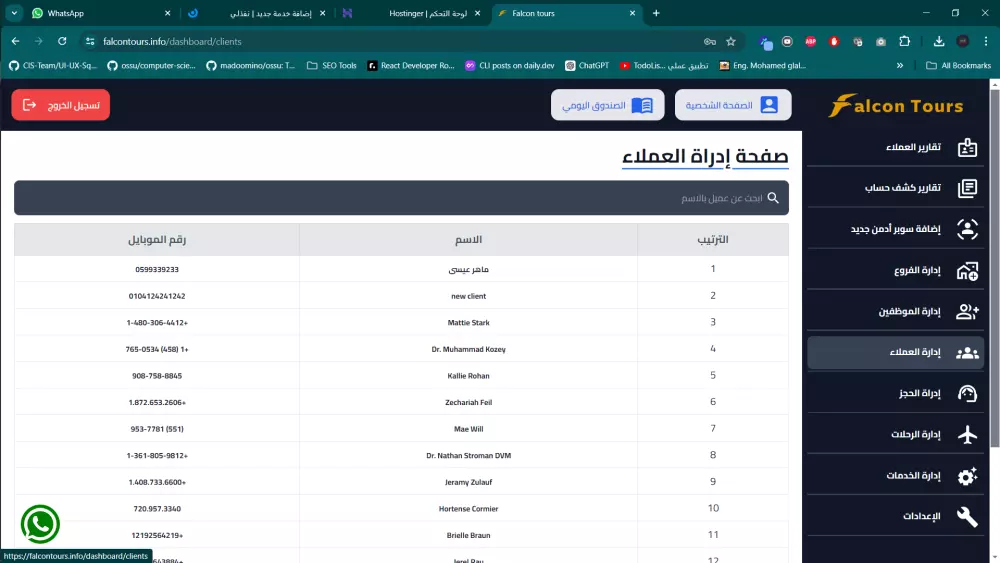Click phone number 0599339233
Image resolution: width=1000 pixels, height=563 pixels.
pos(157,269)
